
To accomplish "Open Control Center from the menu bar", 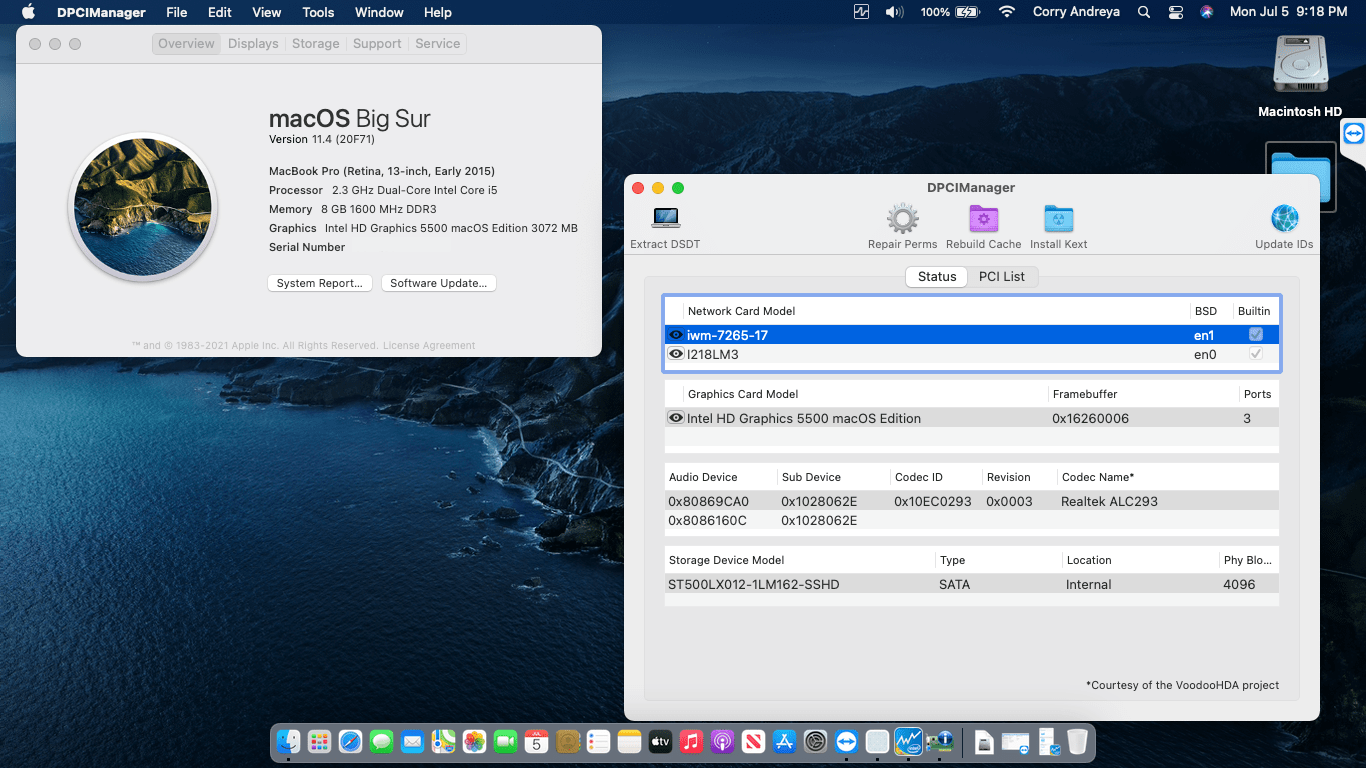I will 1176,12.
